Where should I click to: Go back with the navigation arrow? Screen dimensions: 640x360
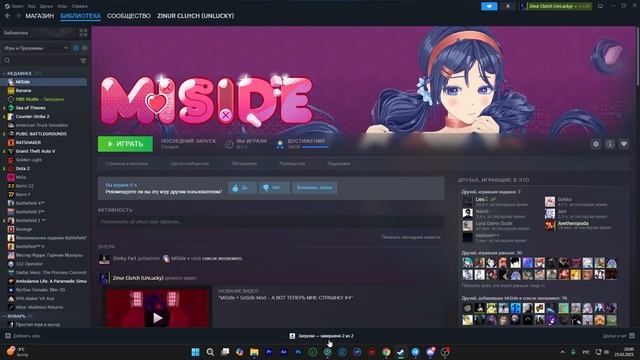[8, 16]
